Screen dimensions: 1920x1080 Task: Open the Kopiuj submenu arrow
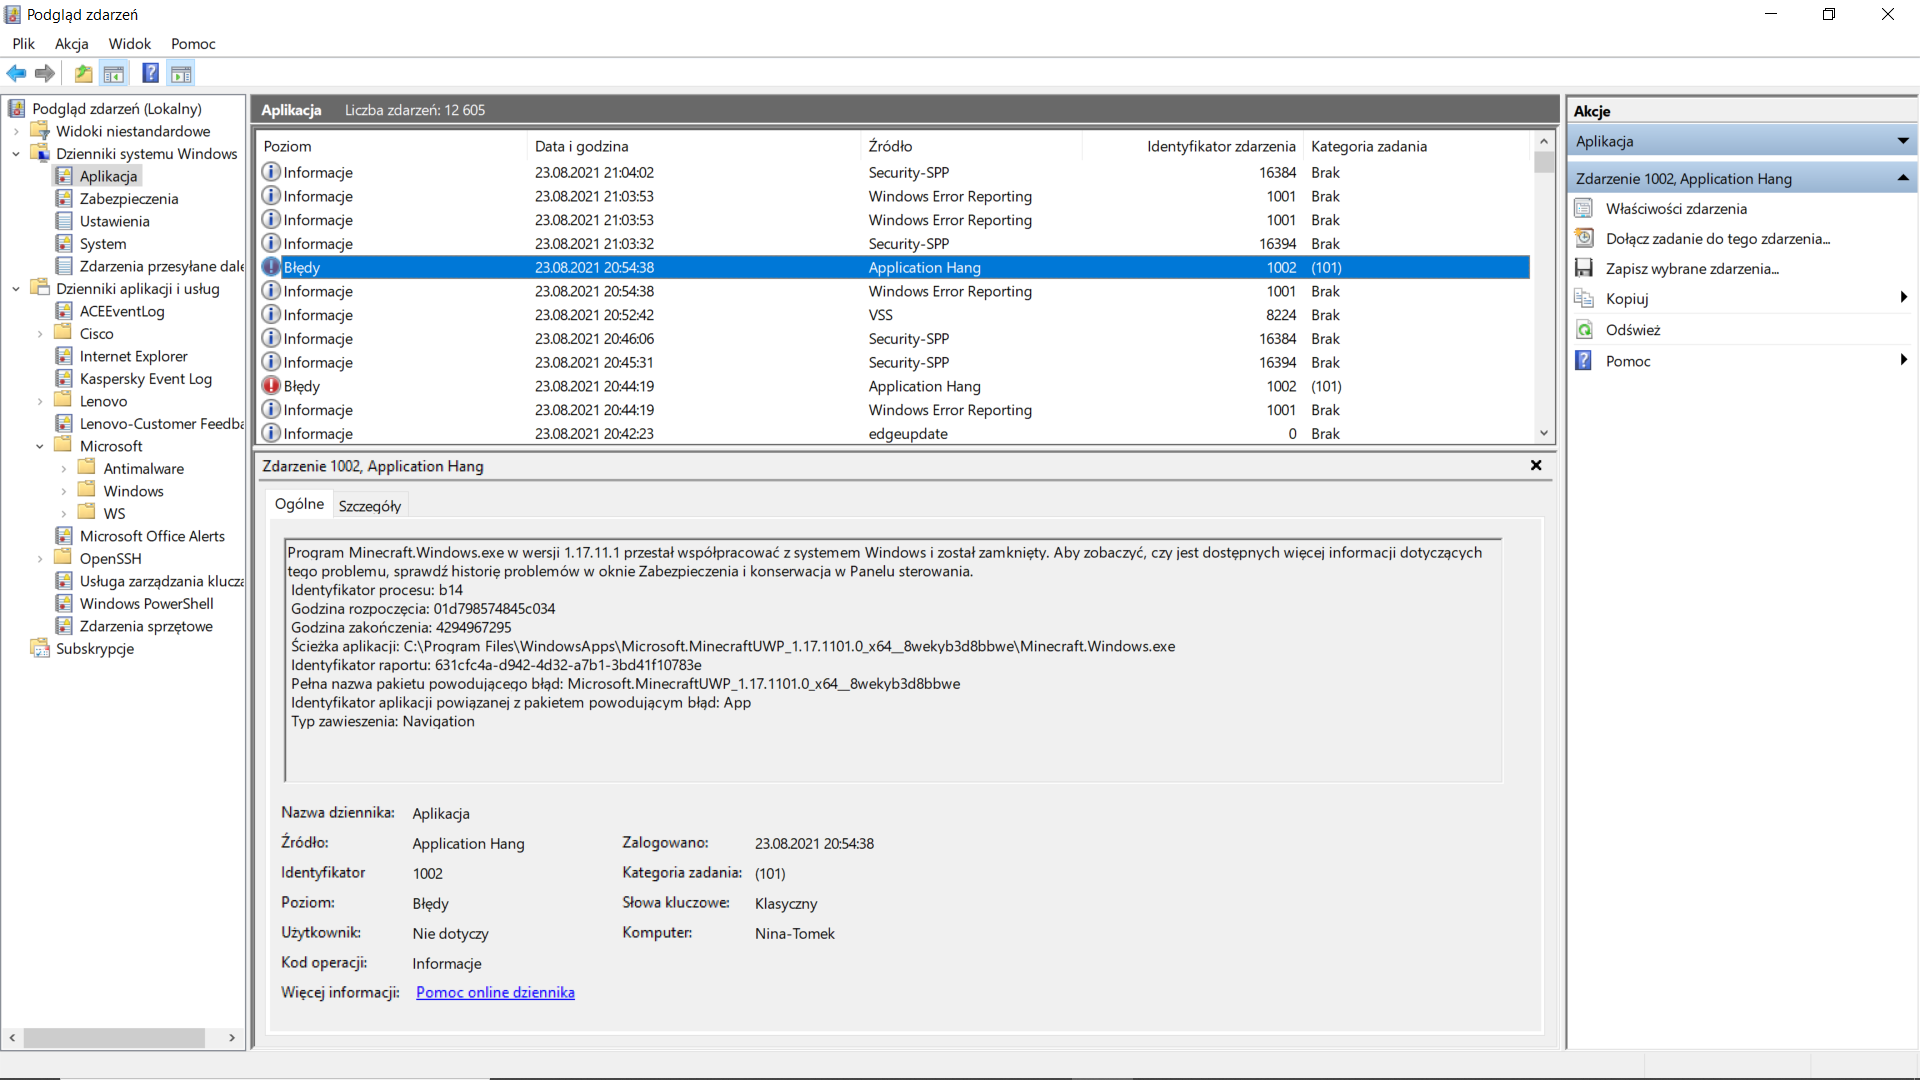(1903, 298)
